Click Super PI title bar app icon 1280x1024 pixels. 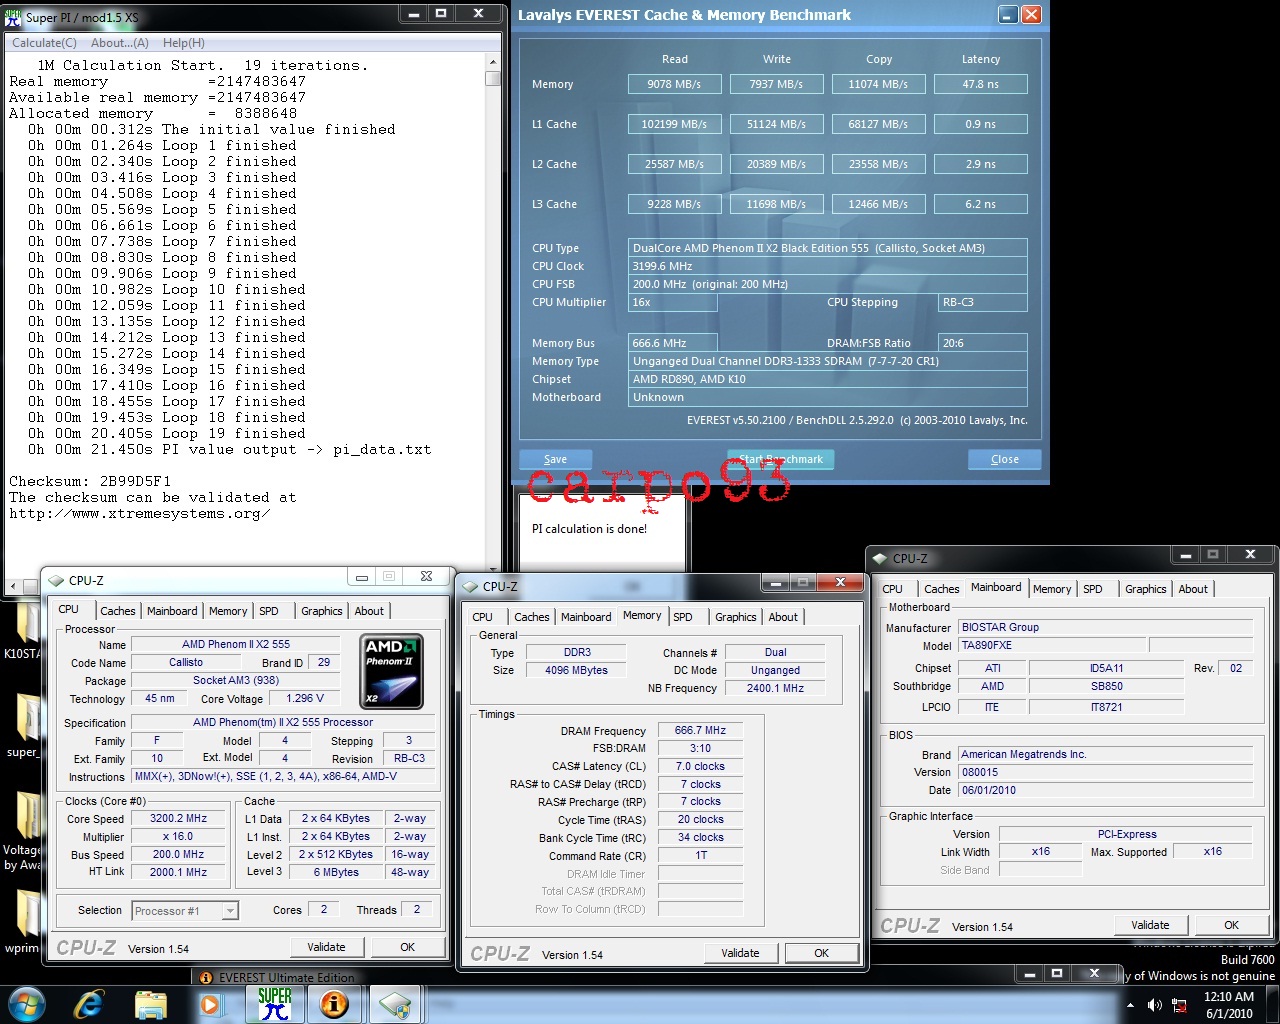pos(13,16)
